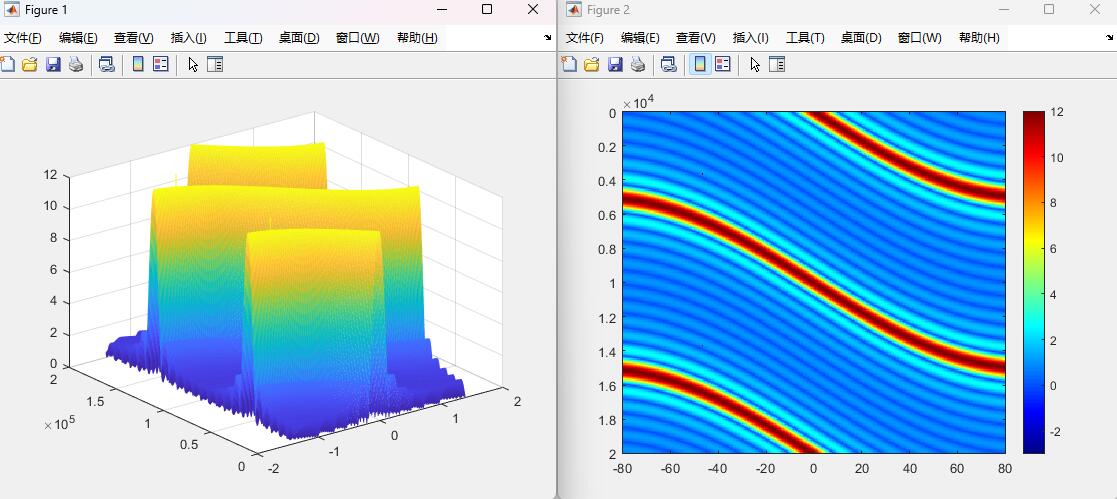The image size is (1117, 499).
Task: Open 文件(F) menu in Figure 2
Action: [585, 38]
